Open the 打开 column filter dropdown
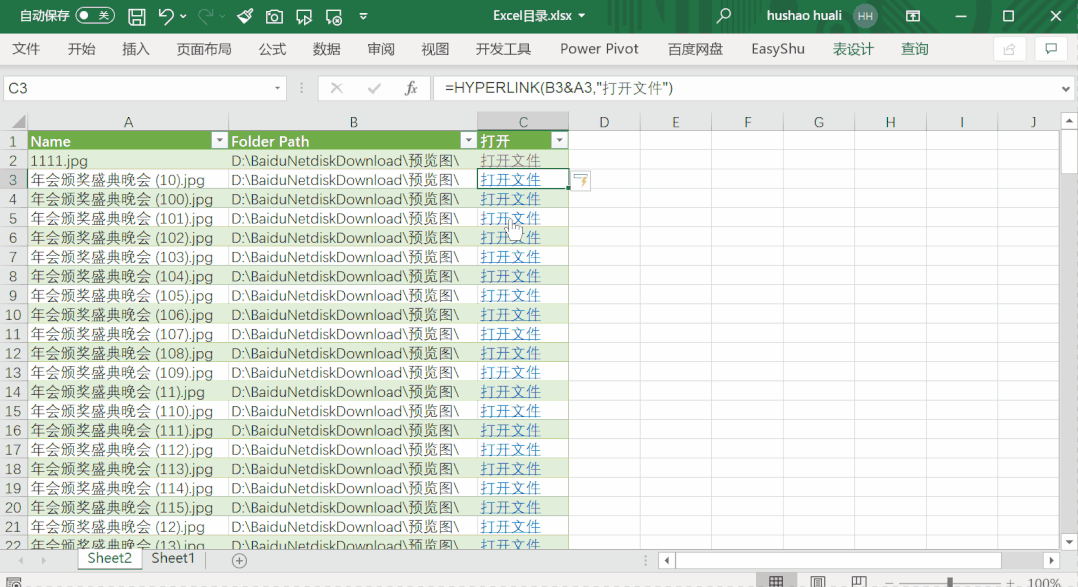1078x587 pixels. tap(560, 140)
